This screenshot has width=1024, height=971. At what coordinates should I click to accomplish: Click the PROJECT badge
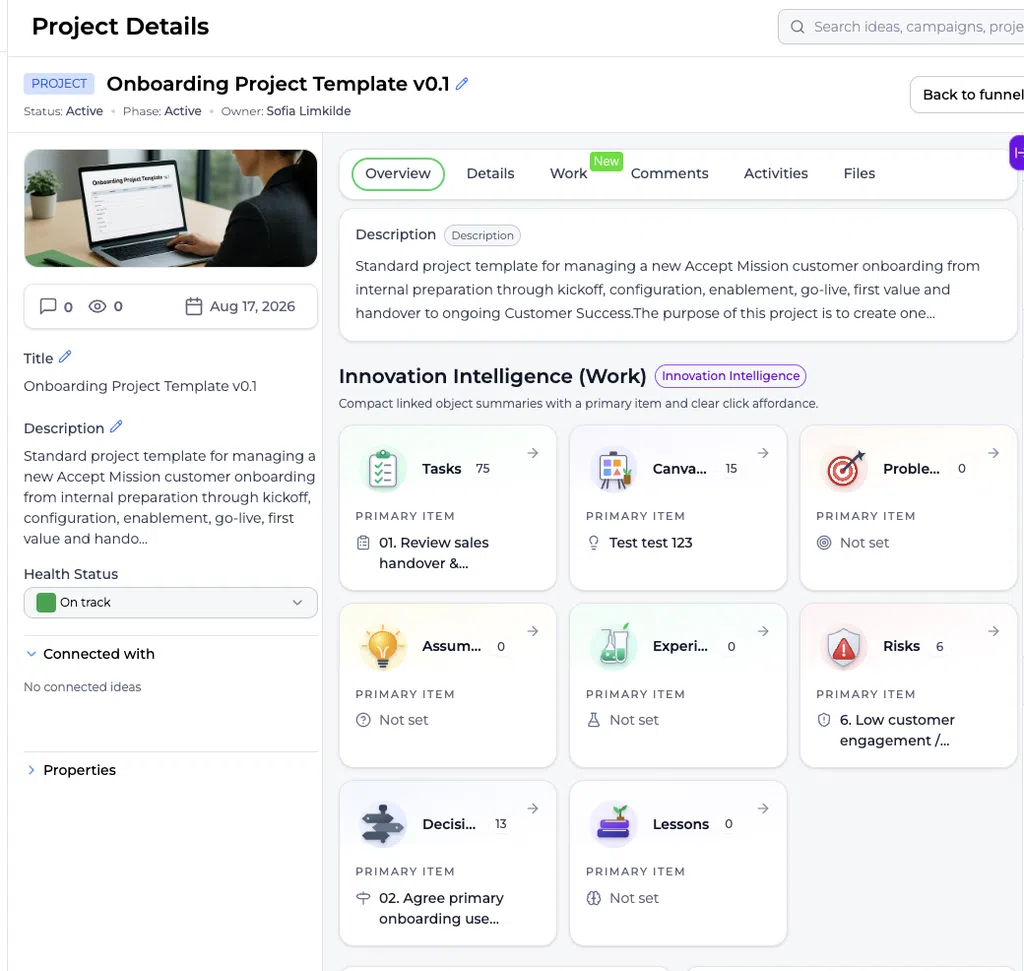pos(59,84)
